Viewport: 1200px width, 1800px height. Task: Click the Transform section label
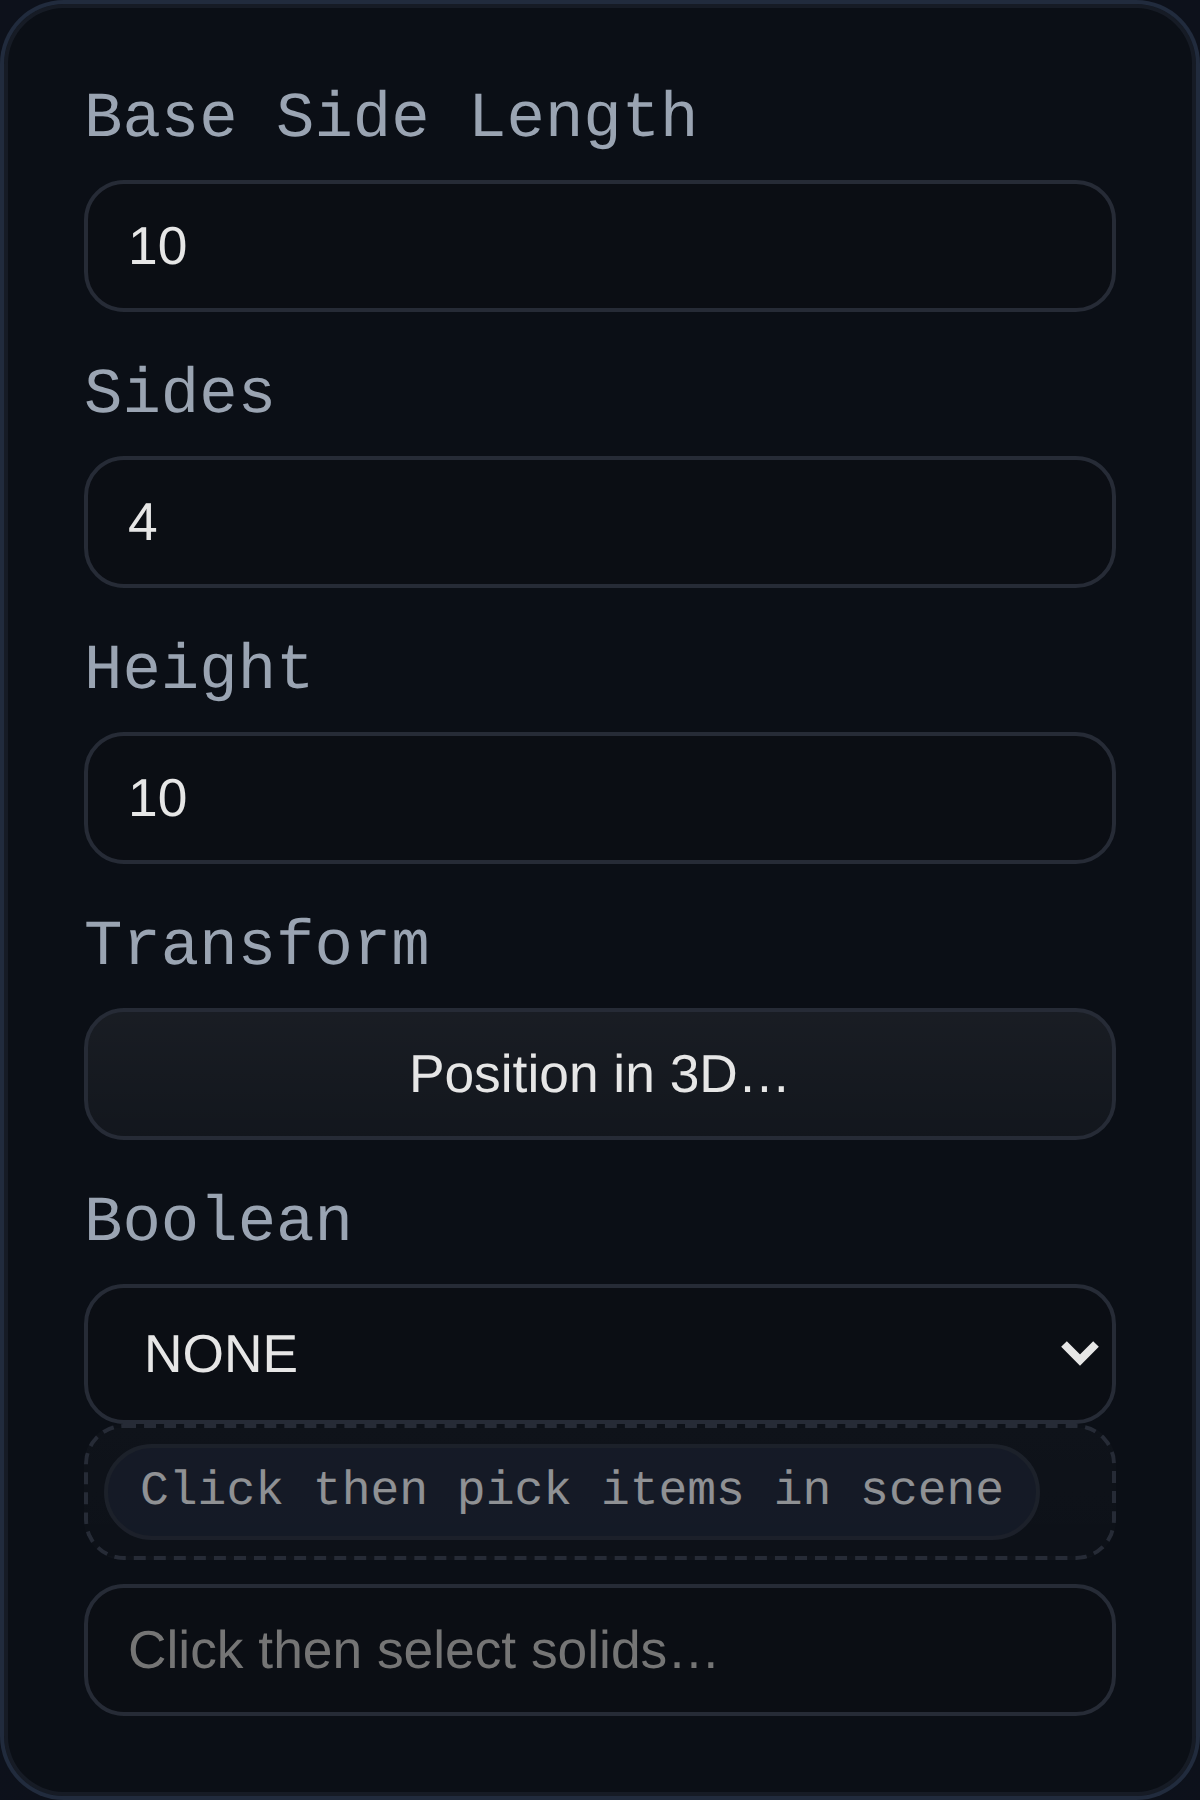(258, 940)
